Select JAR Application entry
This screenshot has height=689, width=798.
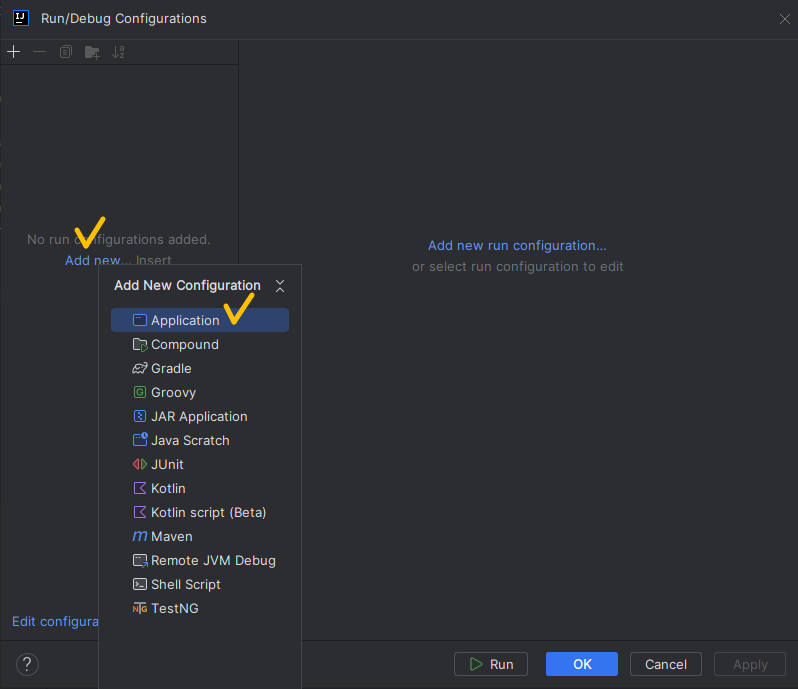[200, 416]
